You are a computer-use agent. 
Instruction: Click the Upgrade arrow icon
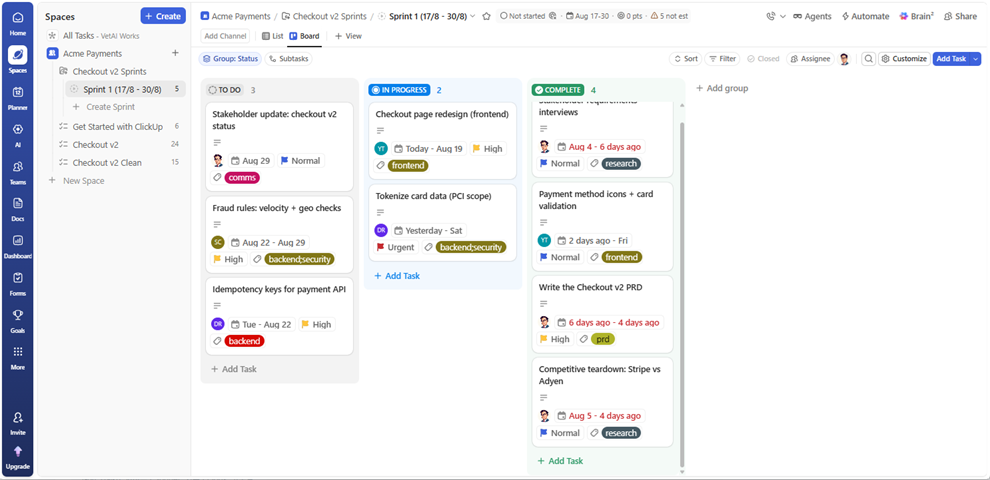18,451
